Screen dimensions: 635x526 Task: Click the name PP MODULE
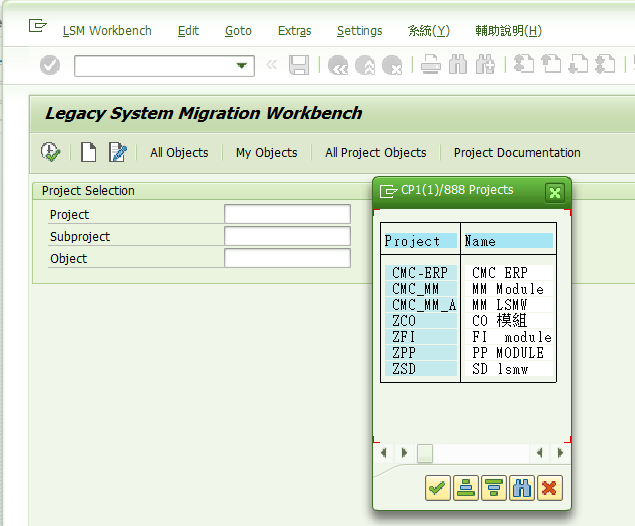click(x=508, y=353)
